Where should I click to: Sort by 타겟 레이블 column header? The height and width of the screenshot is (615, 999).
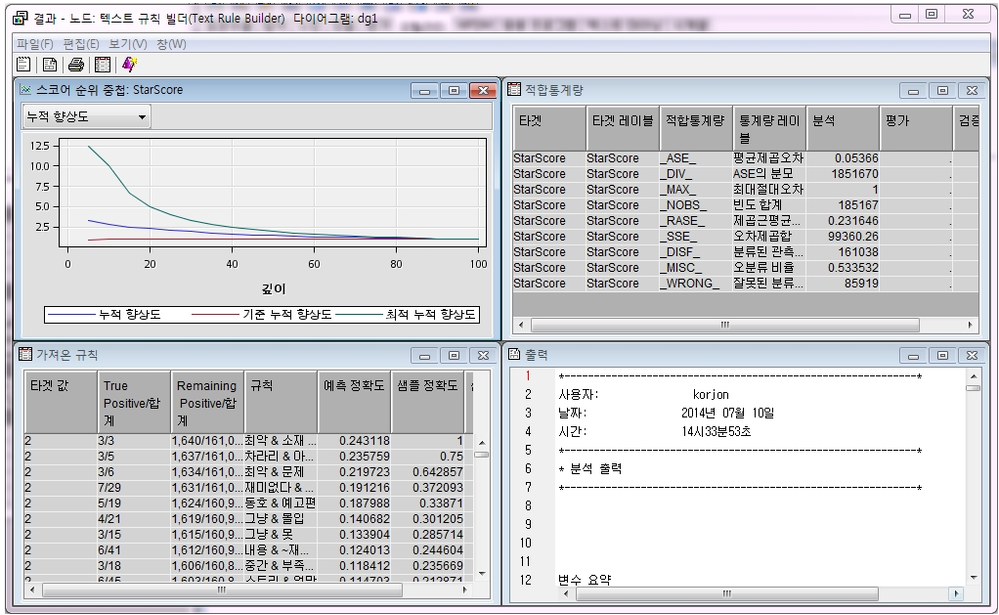tap(622, 128)
